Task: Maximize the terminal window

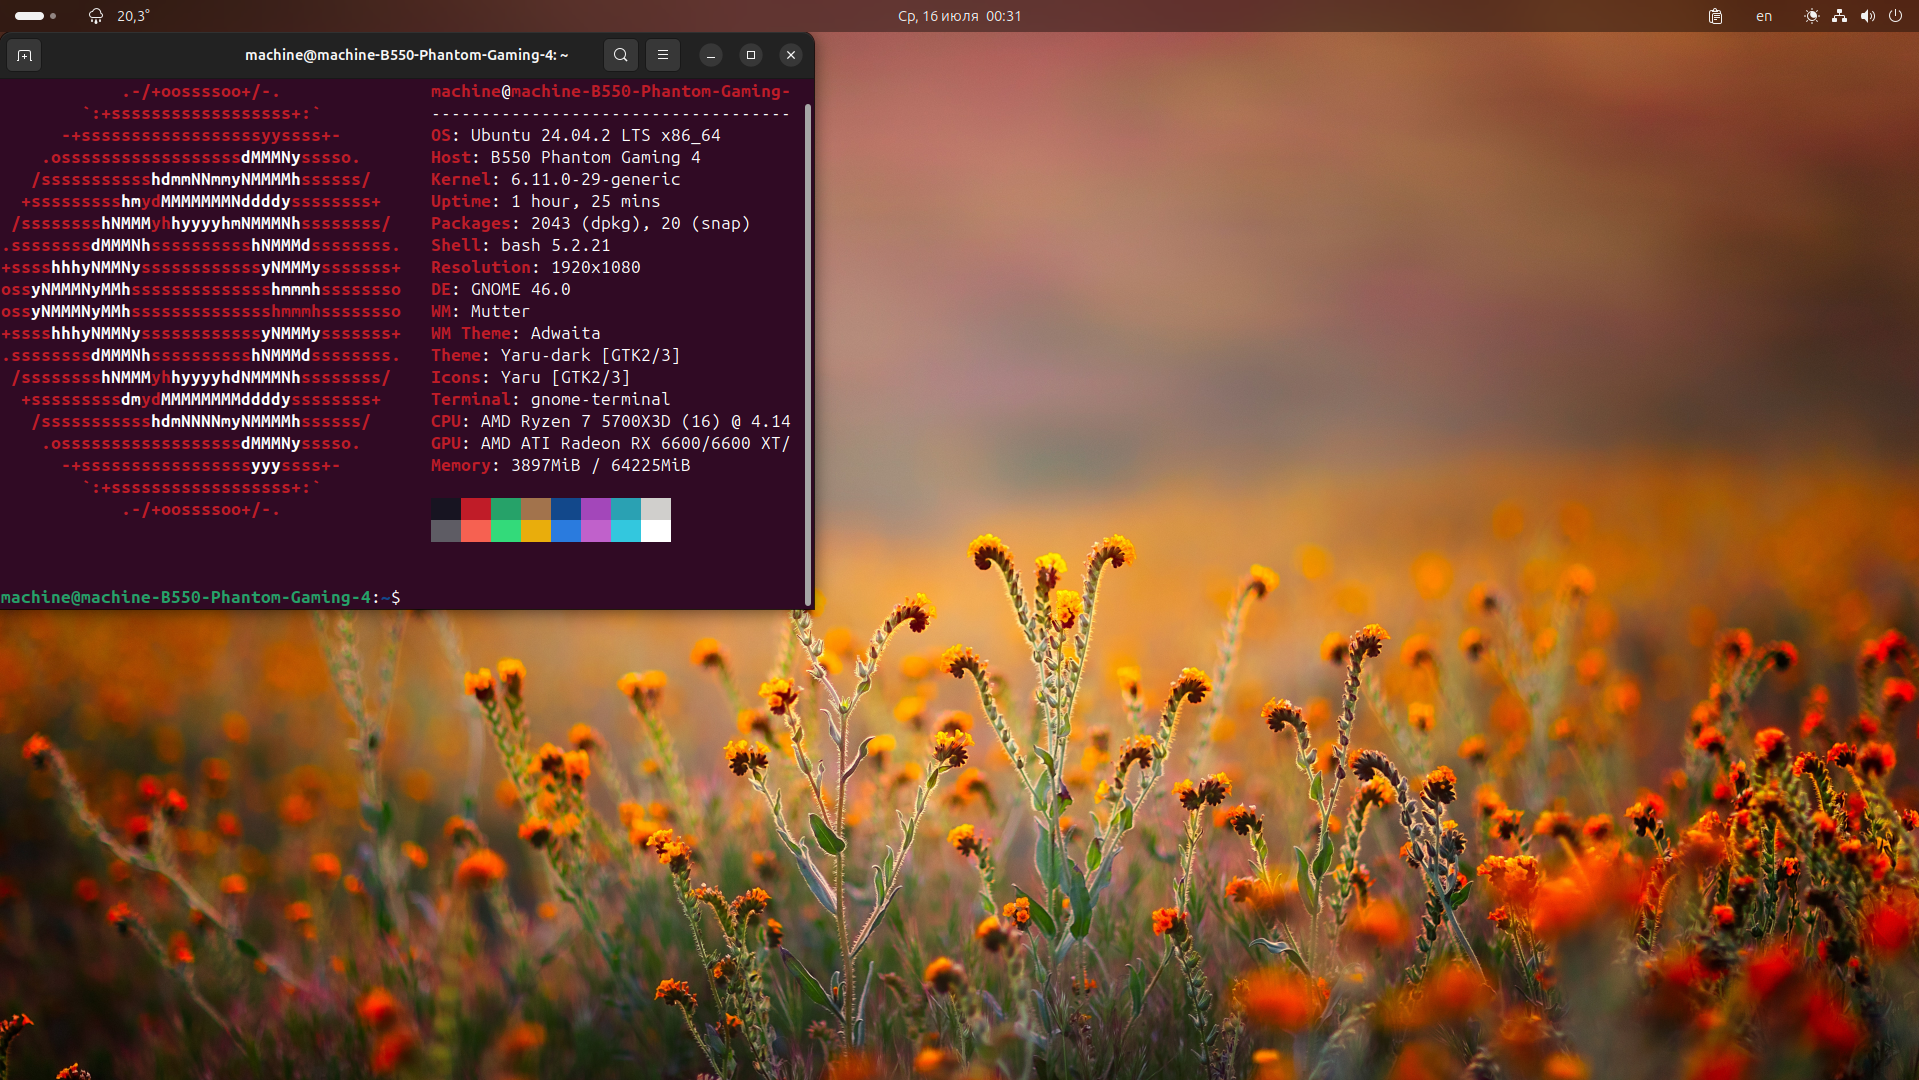Action: tap(751, 55)
